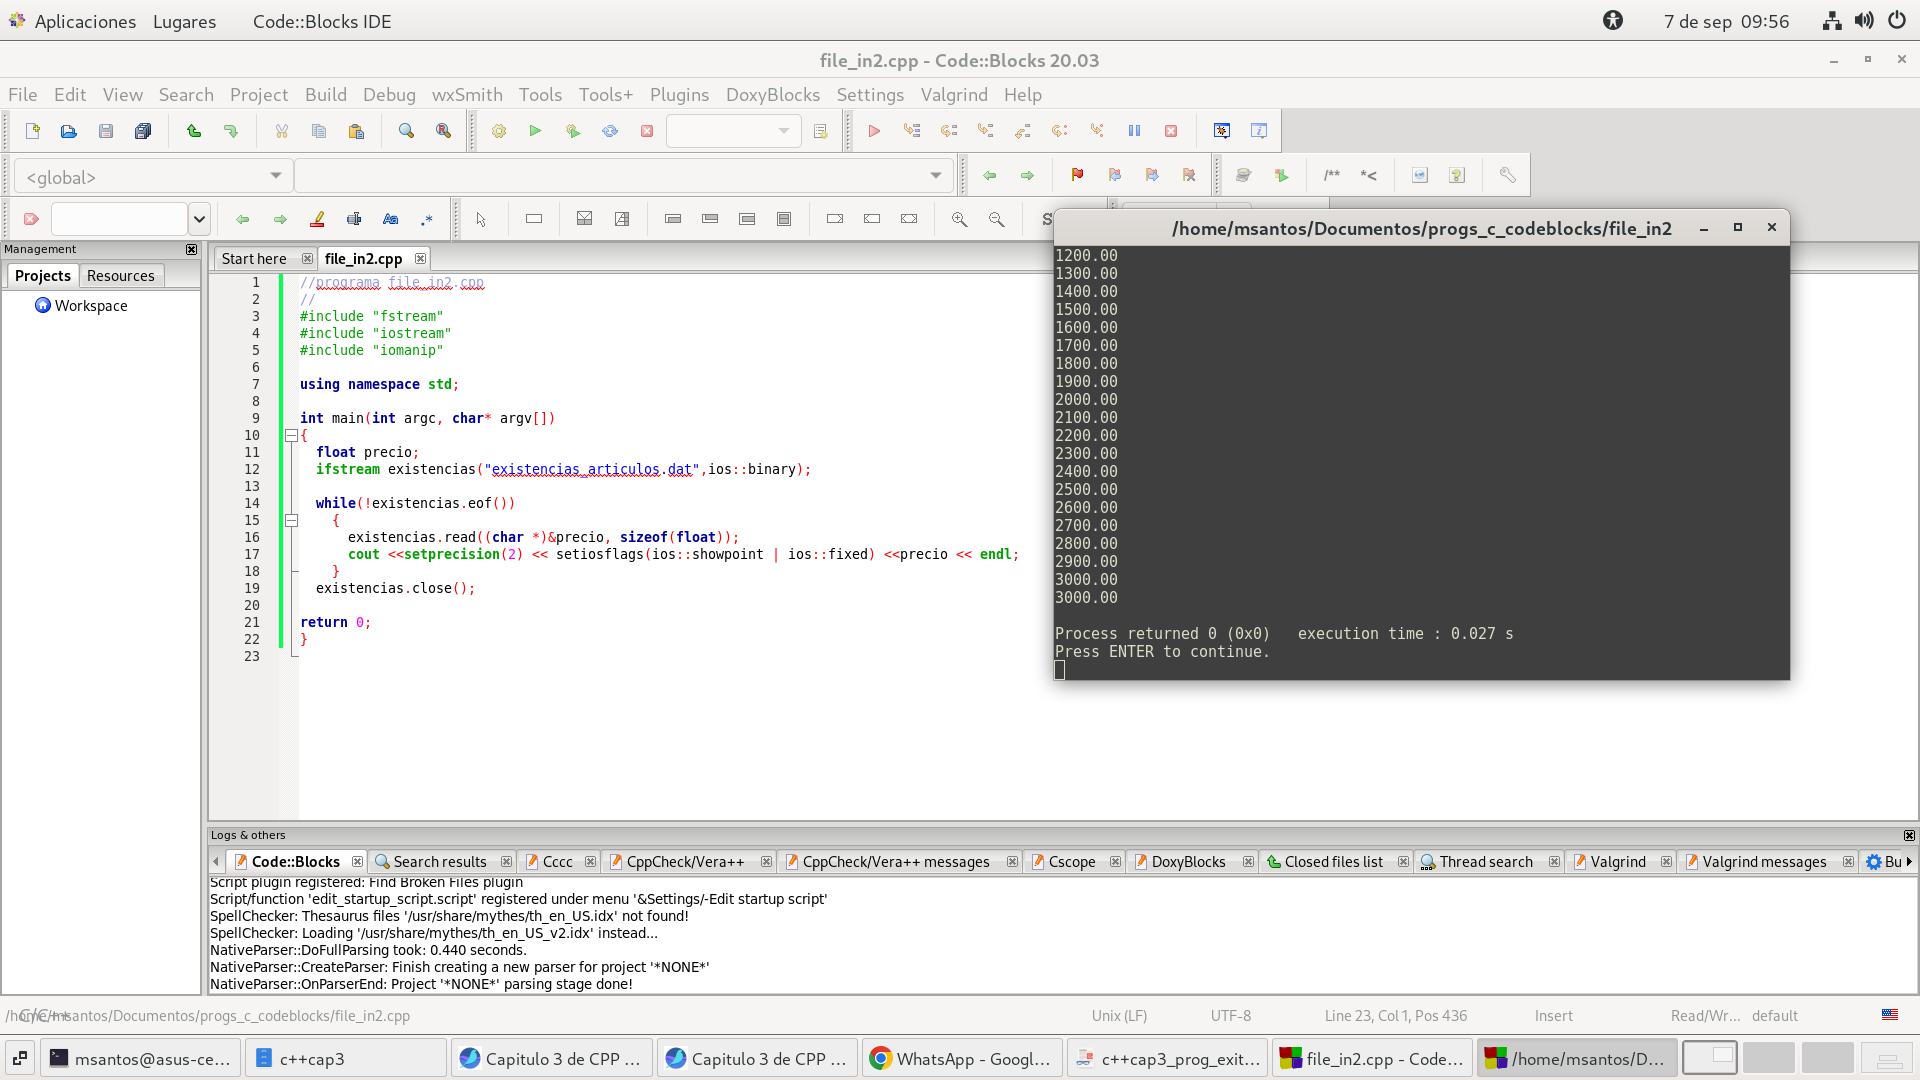The width and height of the screenshot is (1920, 1080).
Task: Click the incremental search text field
Action: pos(119,219)
